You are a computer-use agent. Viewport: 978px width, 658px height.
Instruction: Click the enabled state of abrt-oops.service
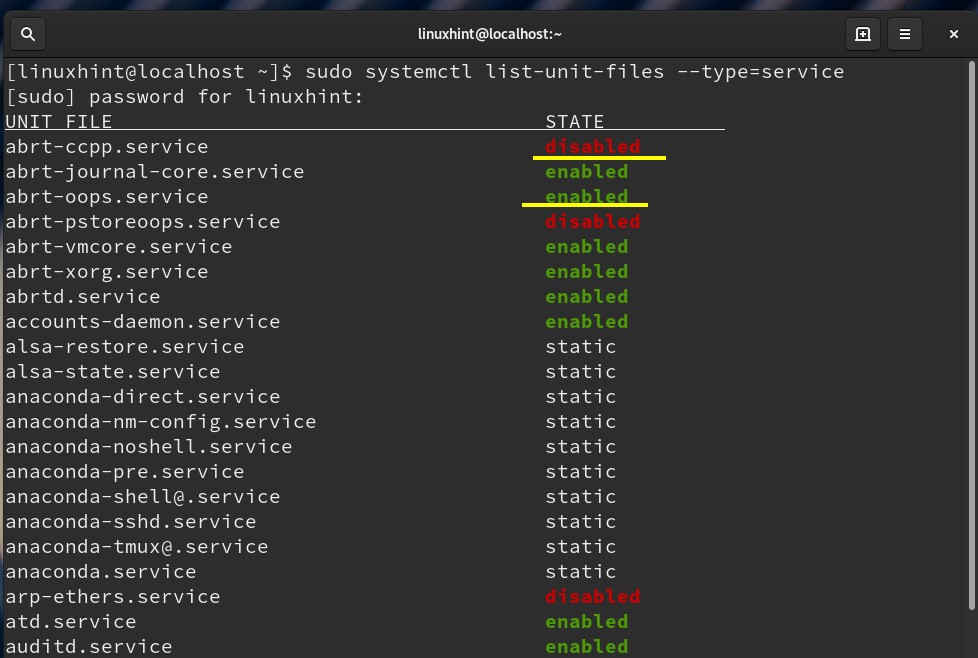(x=586, y=197)
